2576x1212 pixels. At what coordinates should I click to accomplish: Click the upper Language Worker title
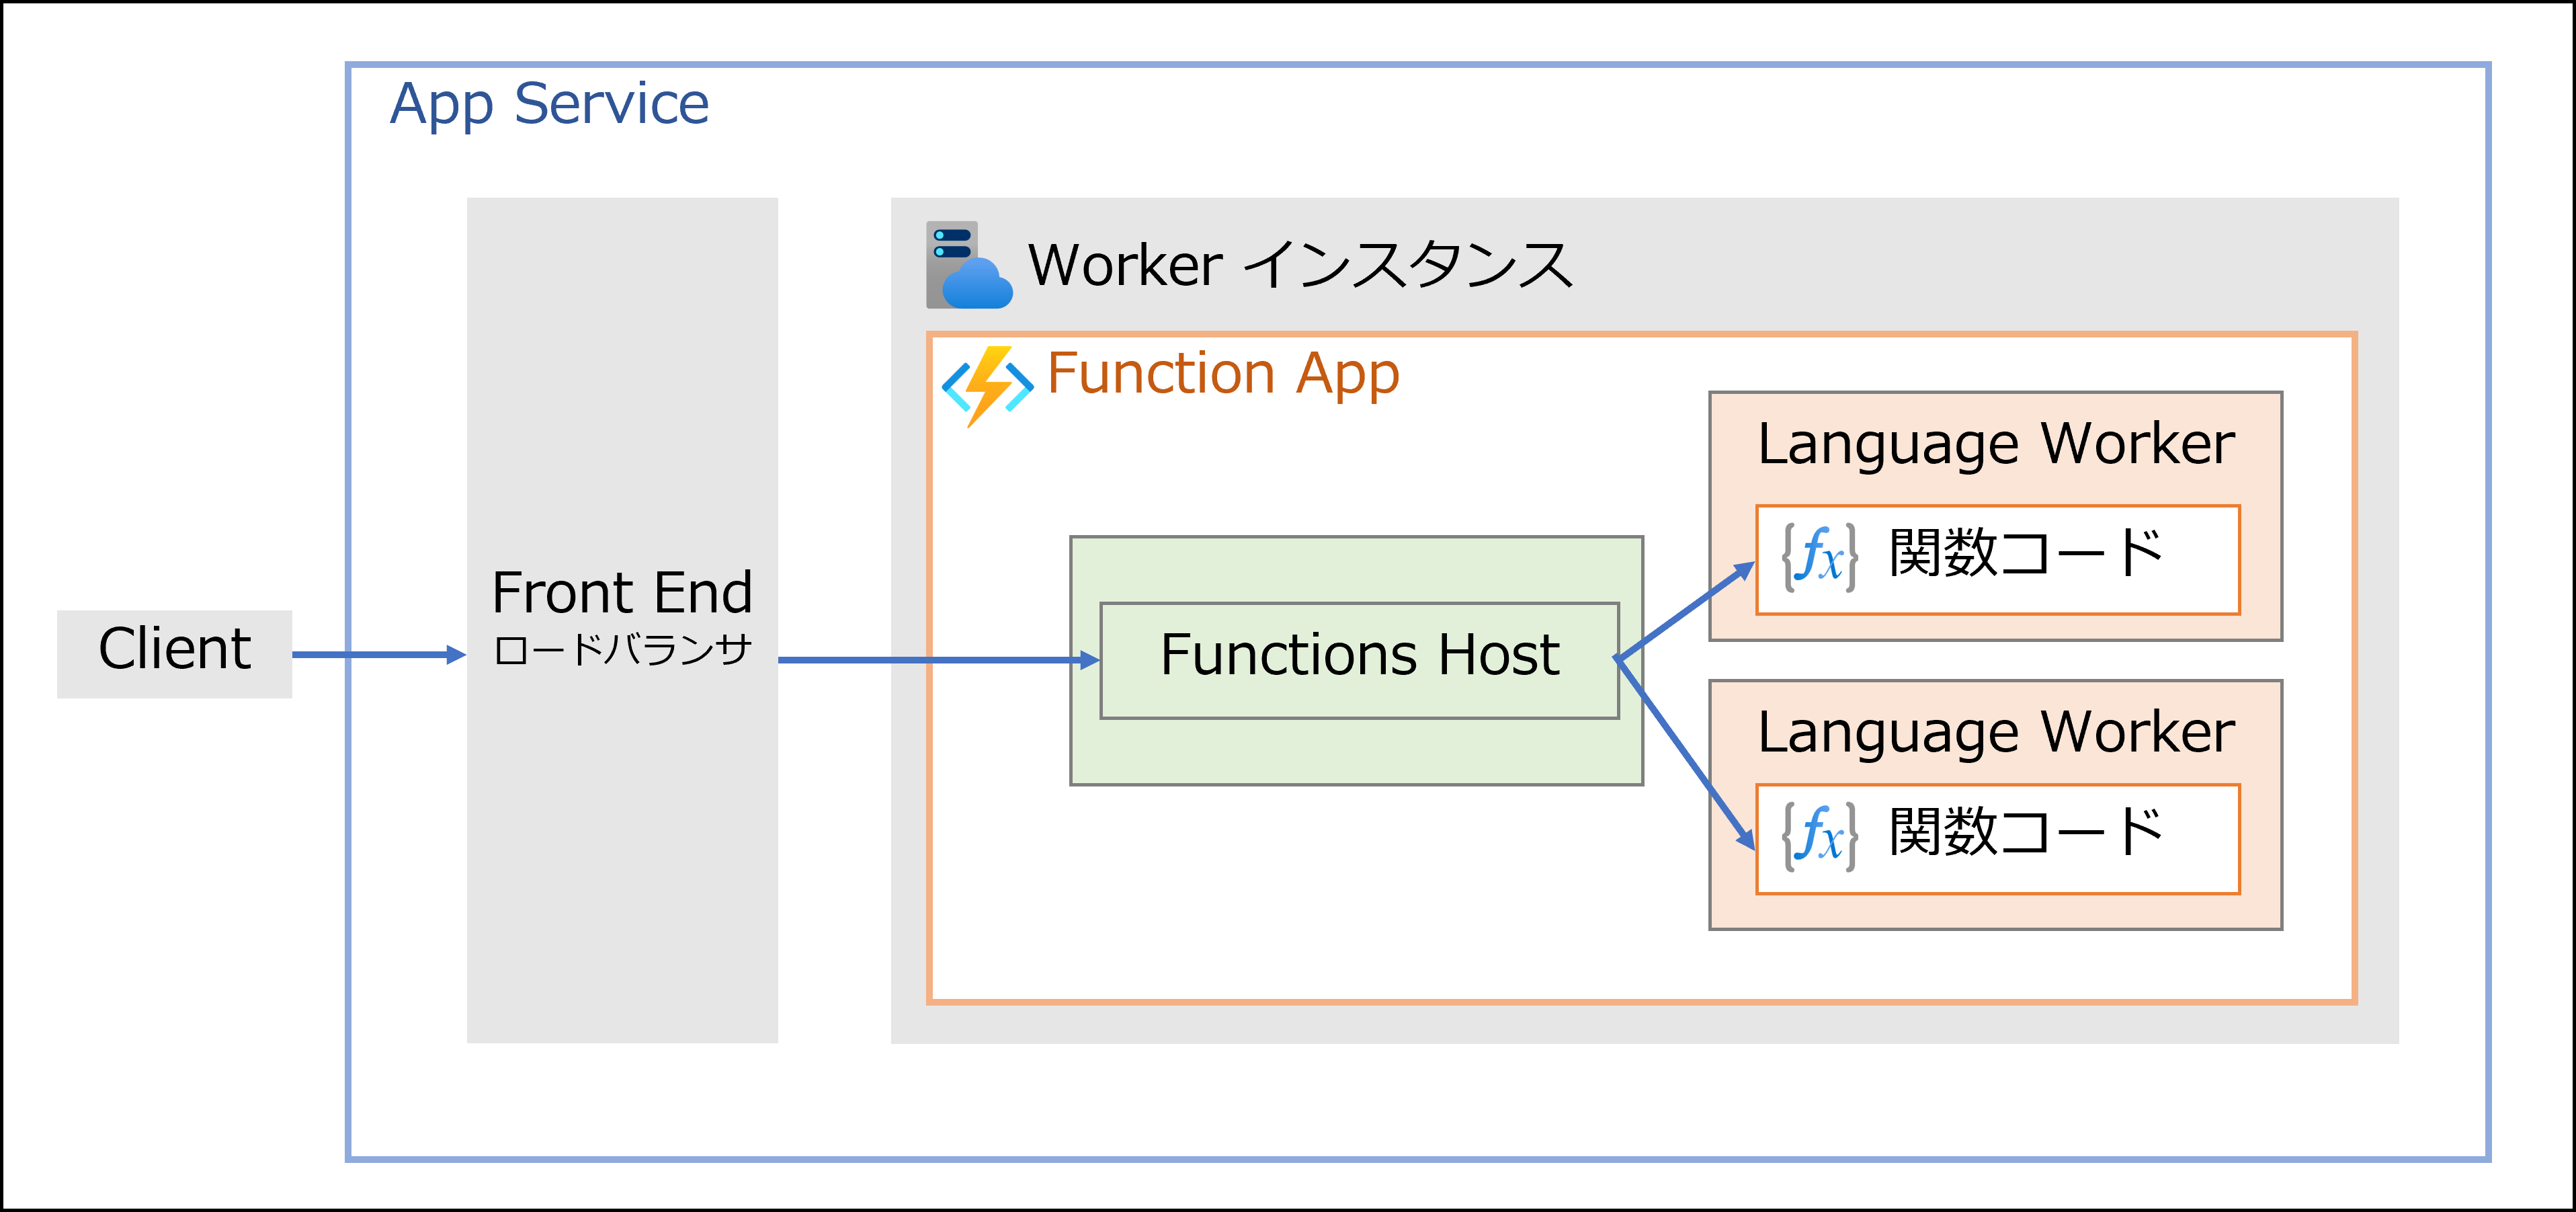[1996, 444]
